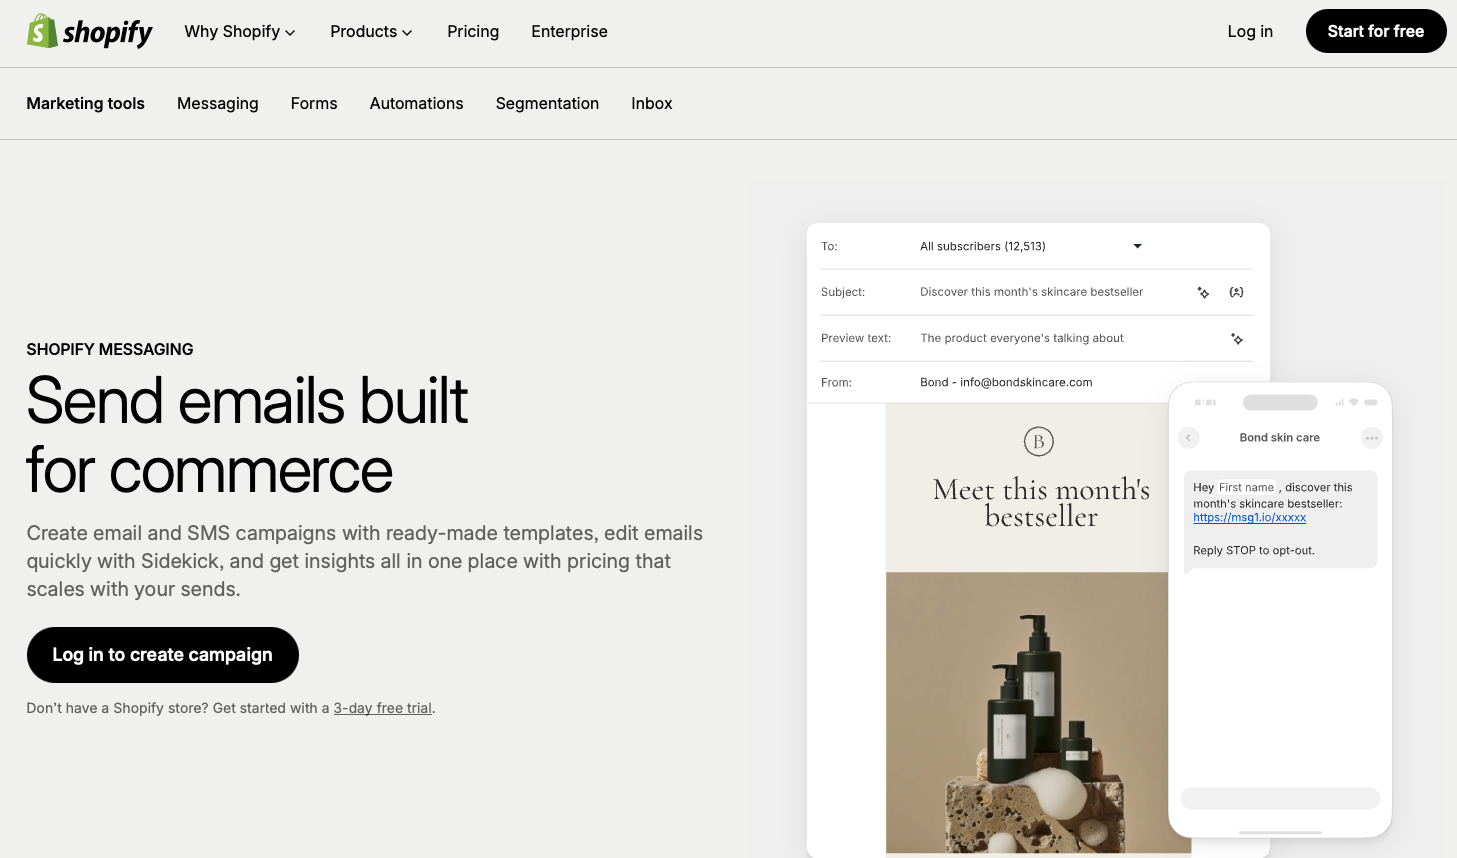Viewport: 1457px width, 858px height.
Task: Open the Segmentation tab
Action: 547,104
